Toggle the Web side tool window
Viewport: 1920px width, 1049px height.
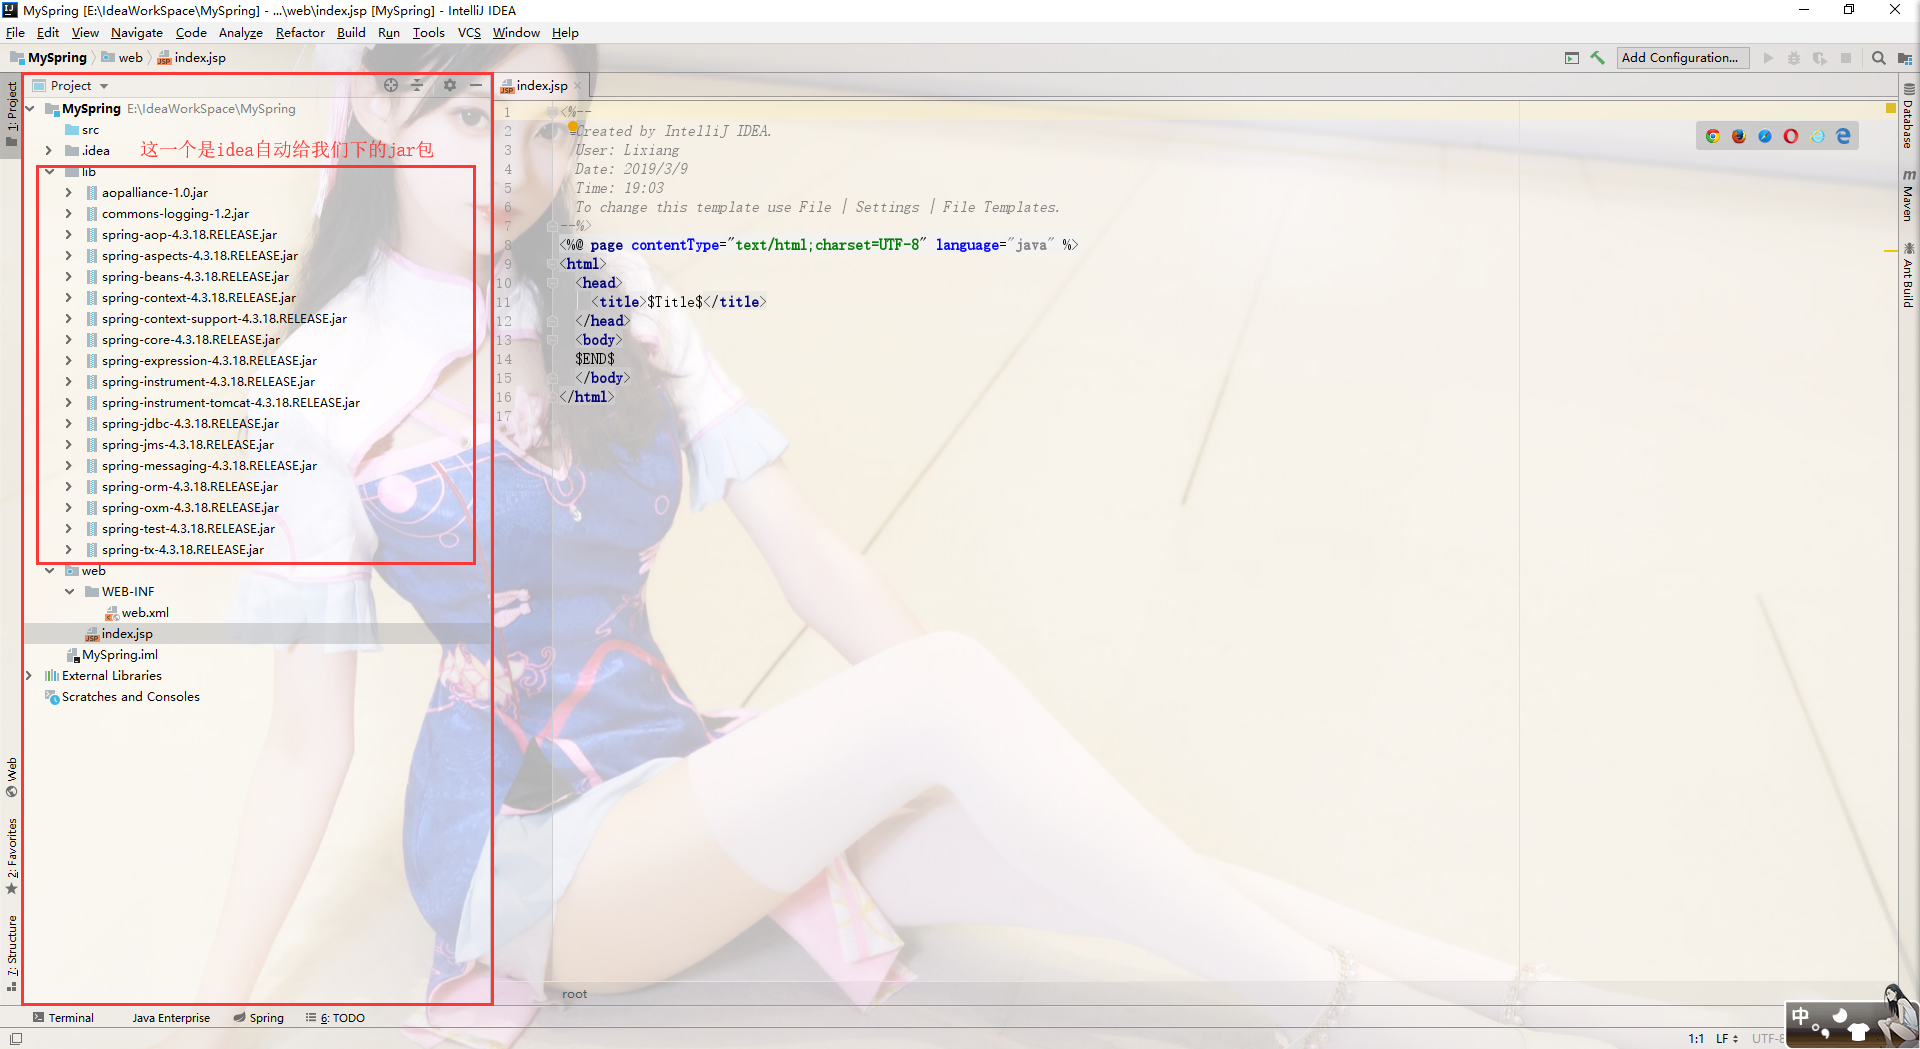tap(12, 777)
